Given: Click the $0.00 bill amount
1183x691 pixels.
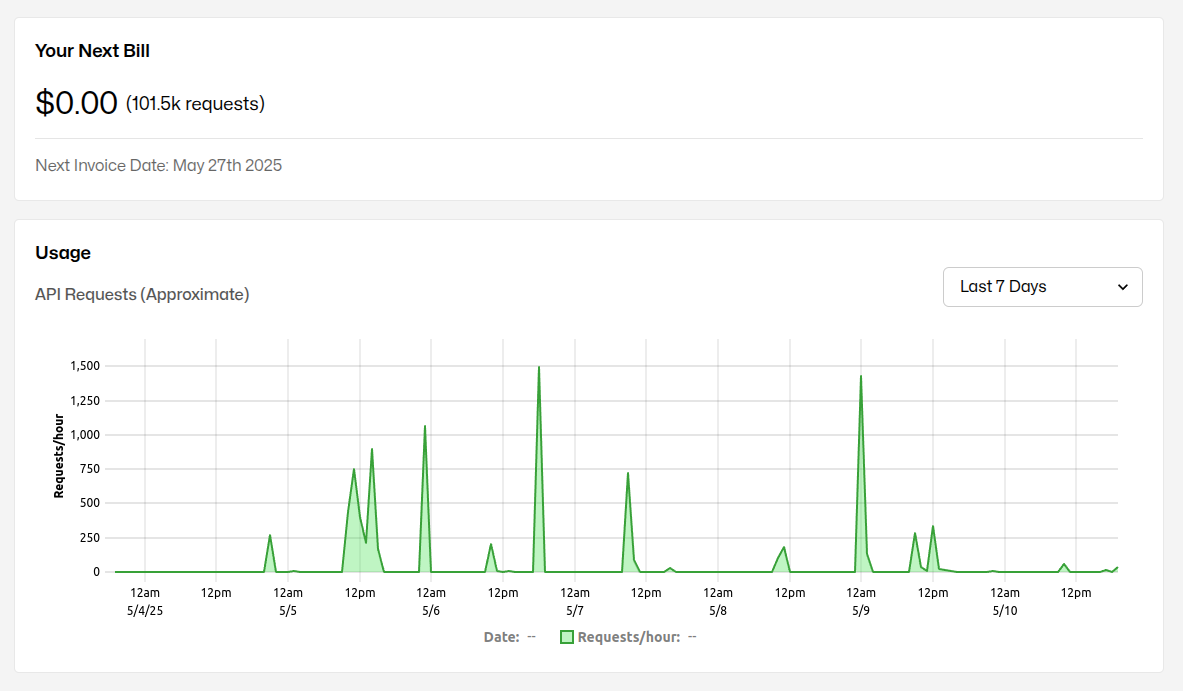Looking at the screenshot, I should coord(76,103).
